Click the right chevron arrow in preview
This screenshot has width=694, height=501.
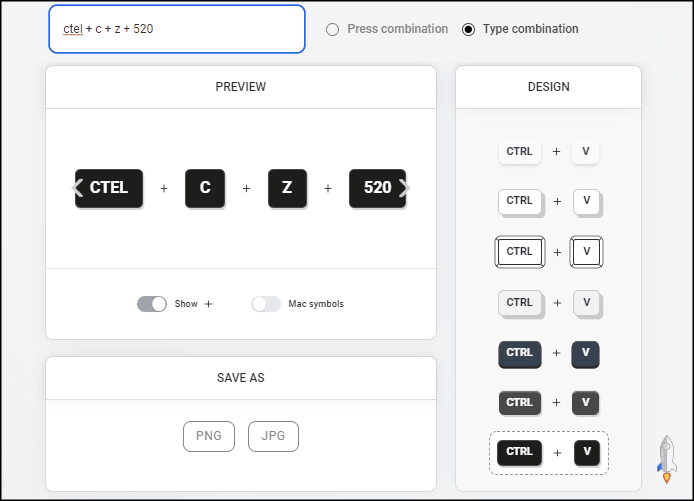click(404, 188)
